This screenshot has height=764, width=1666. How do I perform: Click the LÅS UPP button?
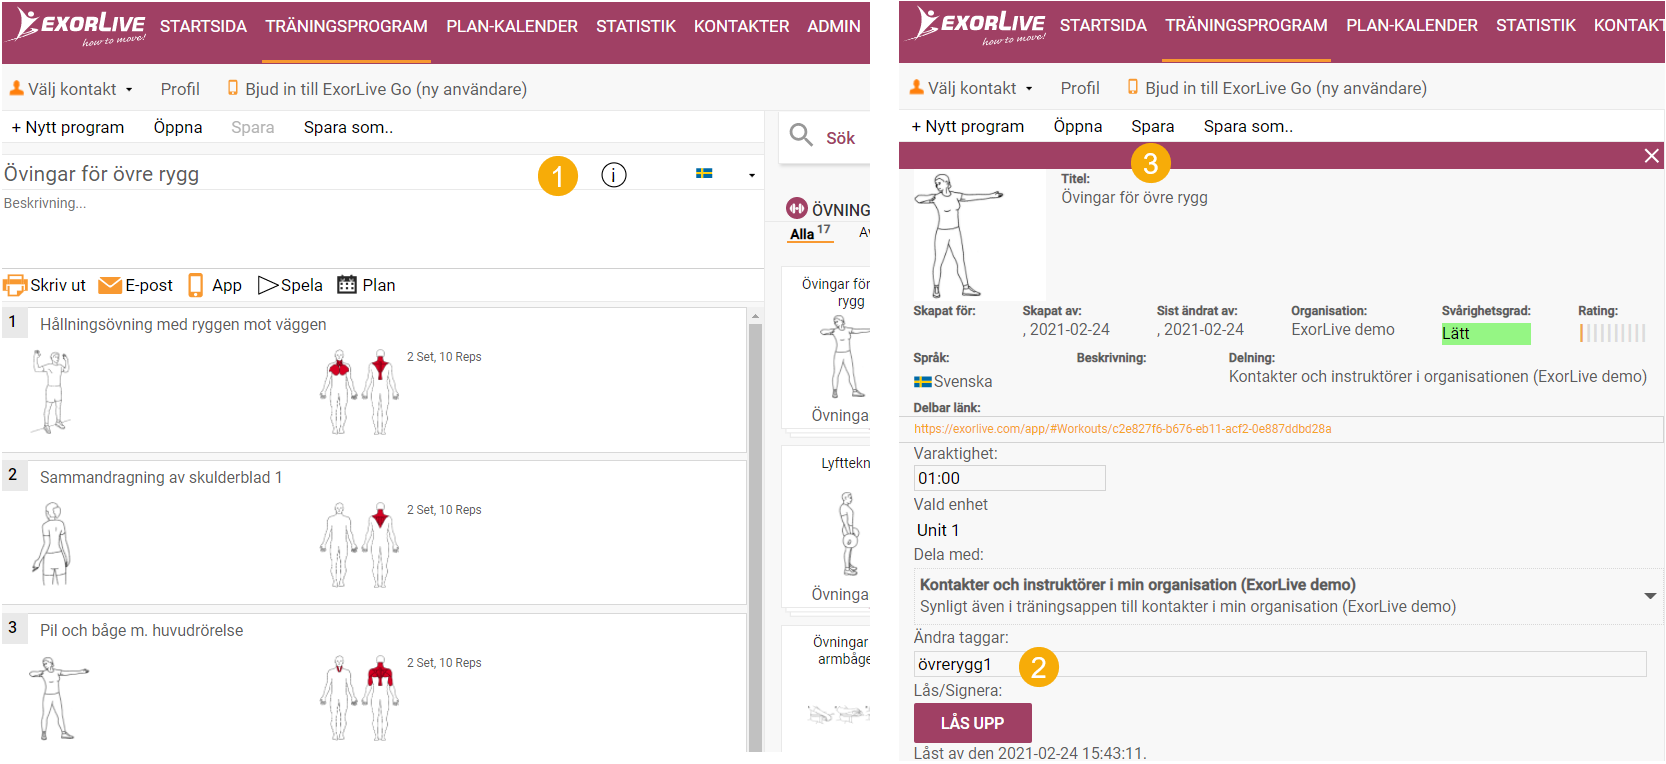972,723
